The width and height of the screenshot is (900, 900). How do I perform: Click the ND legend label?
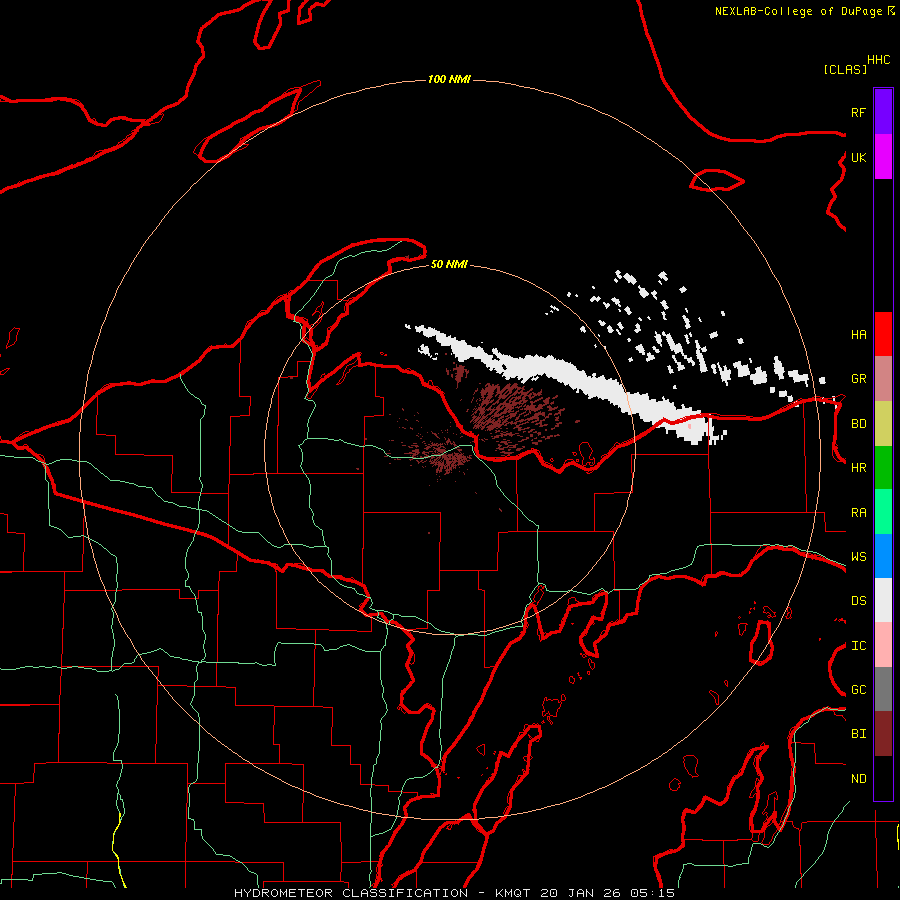click(x=858, y=779)
